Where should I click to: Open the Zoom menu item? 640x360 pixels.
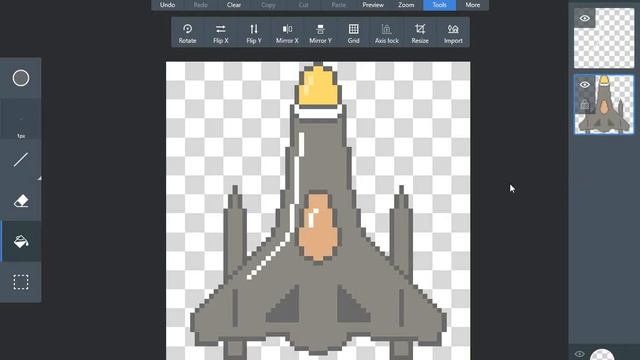406,5
